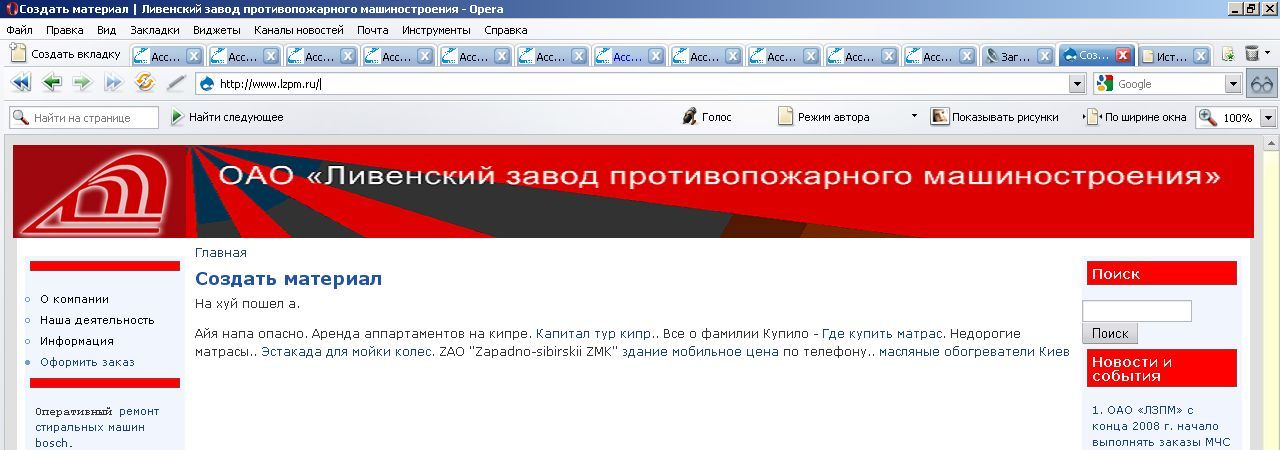Click the Эстакада для мойки колес link

click(x=346, y=352)
